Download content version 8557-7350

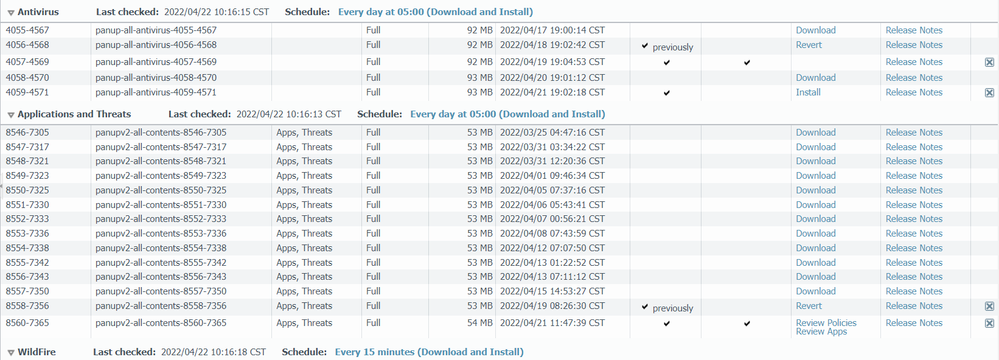pyautogui.click(x=816, y=291)
